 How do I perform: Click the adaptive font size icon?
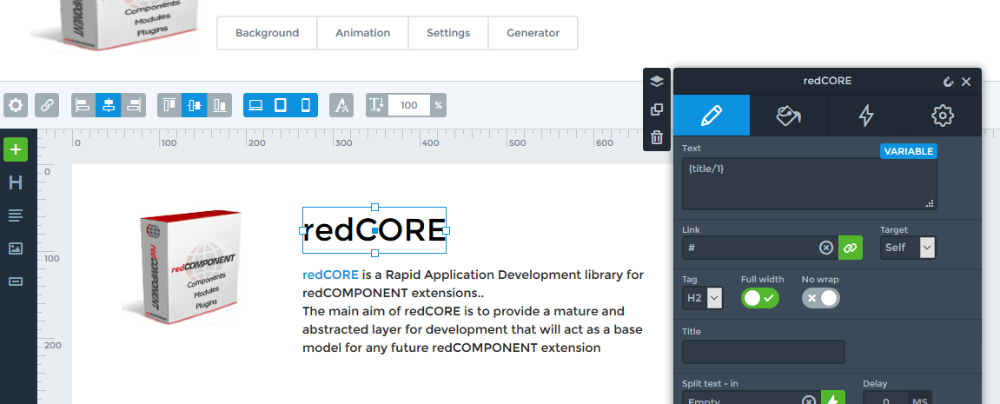pyautogui.click(x=341, y=105)
